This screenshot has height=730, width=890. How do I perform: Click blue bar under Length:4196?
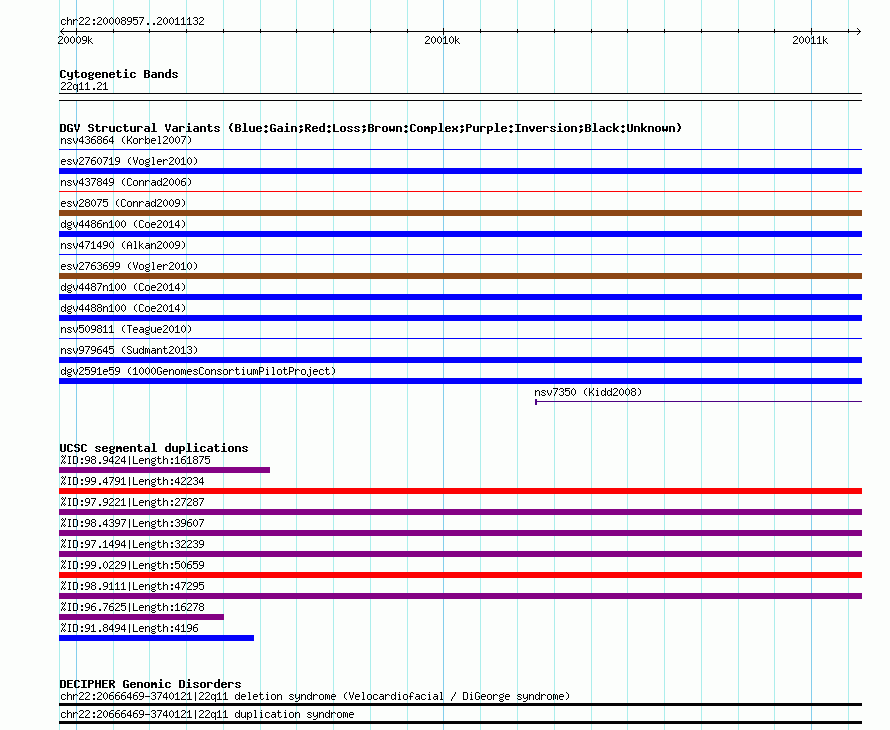[157, 638]
